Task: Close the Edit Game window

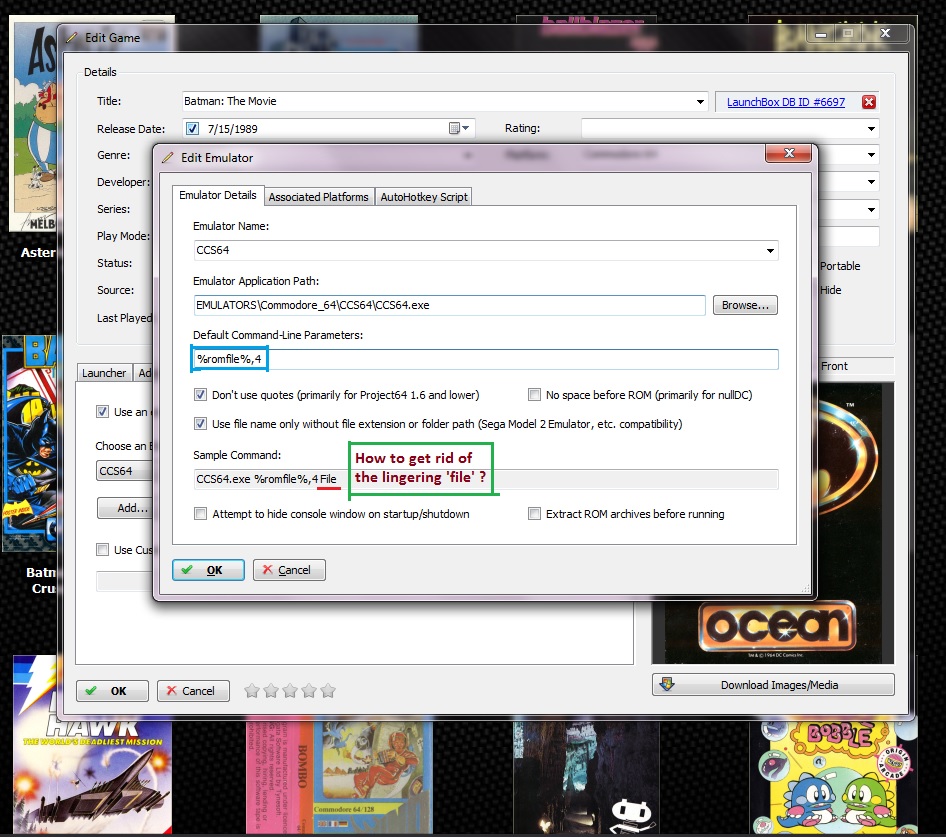Action: pyautogui.click(x=885, y=34)
